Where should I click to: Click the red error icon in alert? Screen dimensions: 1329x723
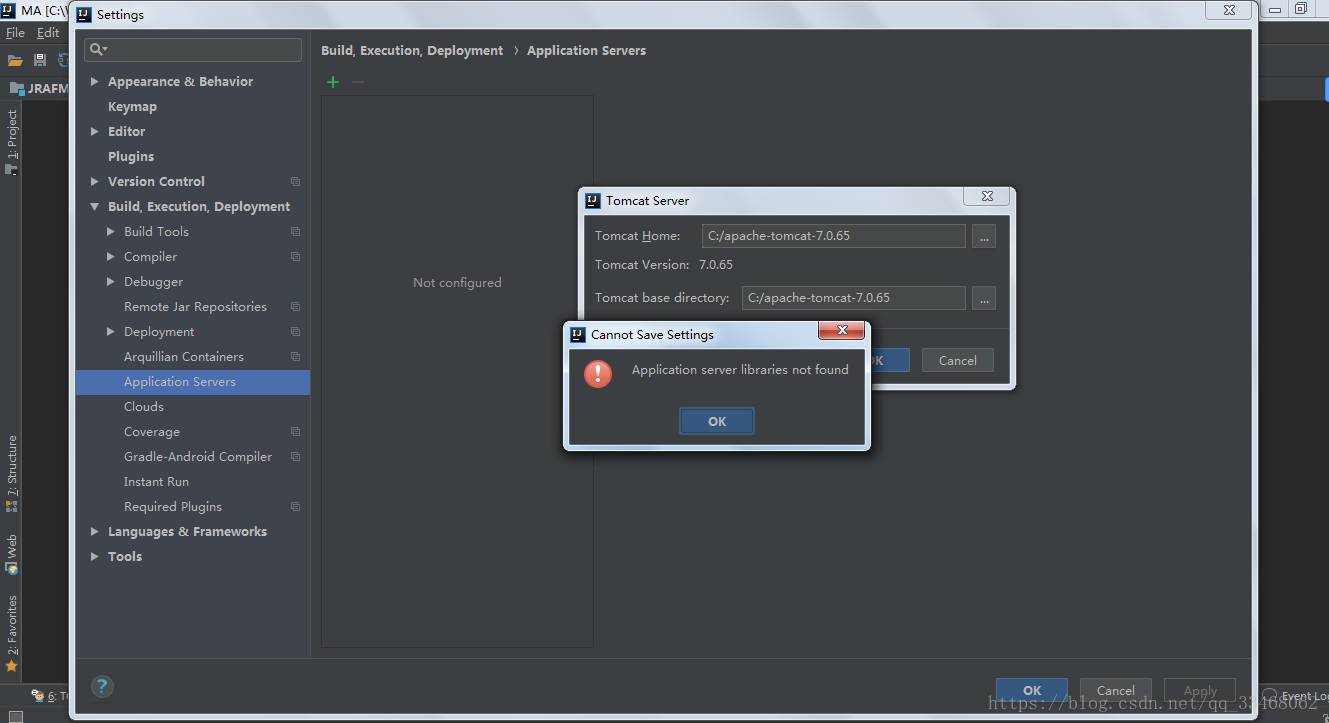pos(598,374)
